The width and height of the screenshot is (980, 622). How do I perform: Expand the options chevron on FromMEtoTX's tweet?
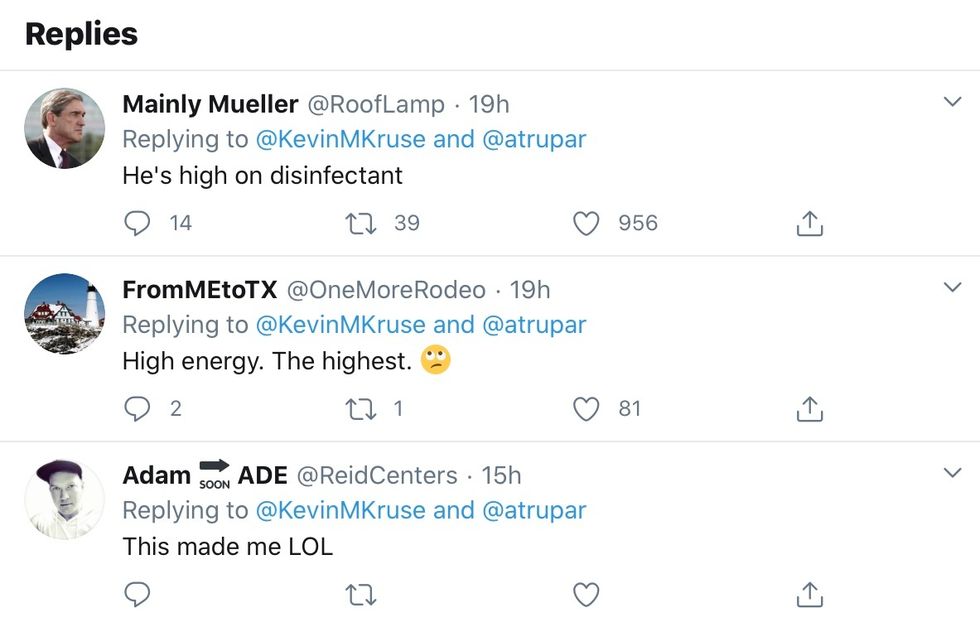952,288
